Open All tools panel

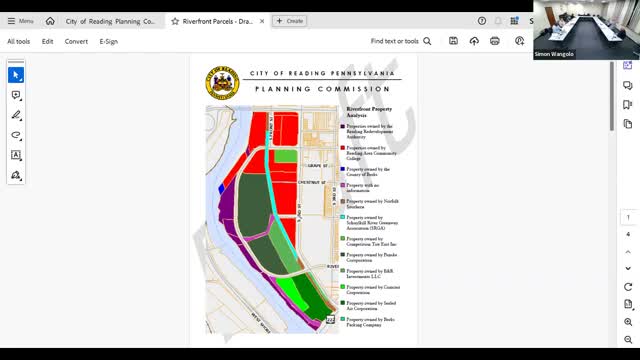click(19, 41)
